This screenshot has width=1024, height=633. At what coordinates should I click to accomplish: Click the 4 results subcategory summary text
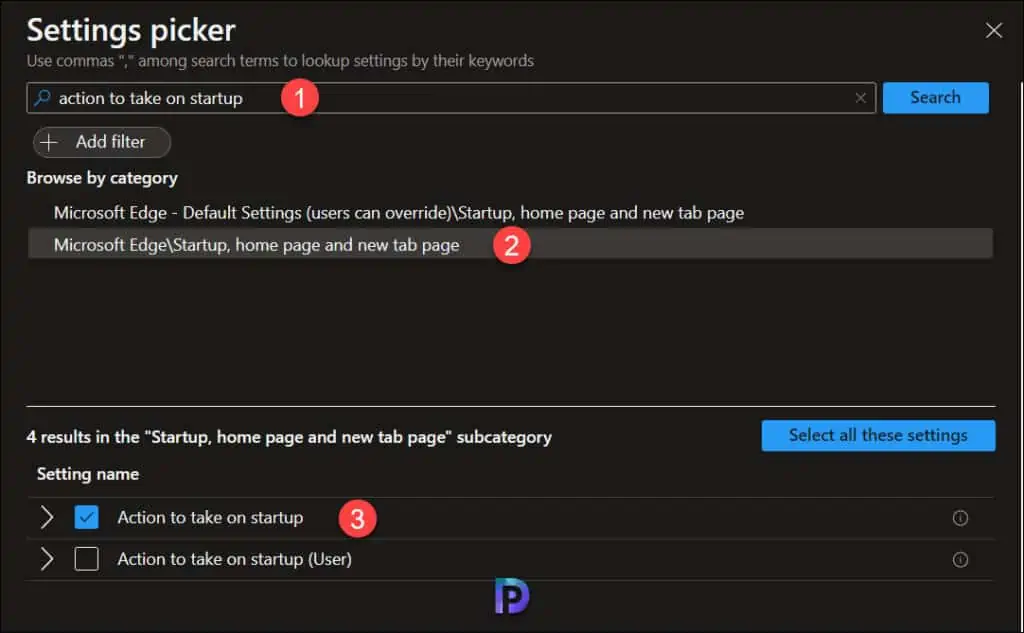coord(289,437)
